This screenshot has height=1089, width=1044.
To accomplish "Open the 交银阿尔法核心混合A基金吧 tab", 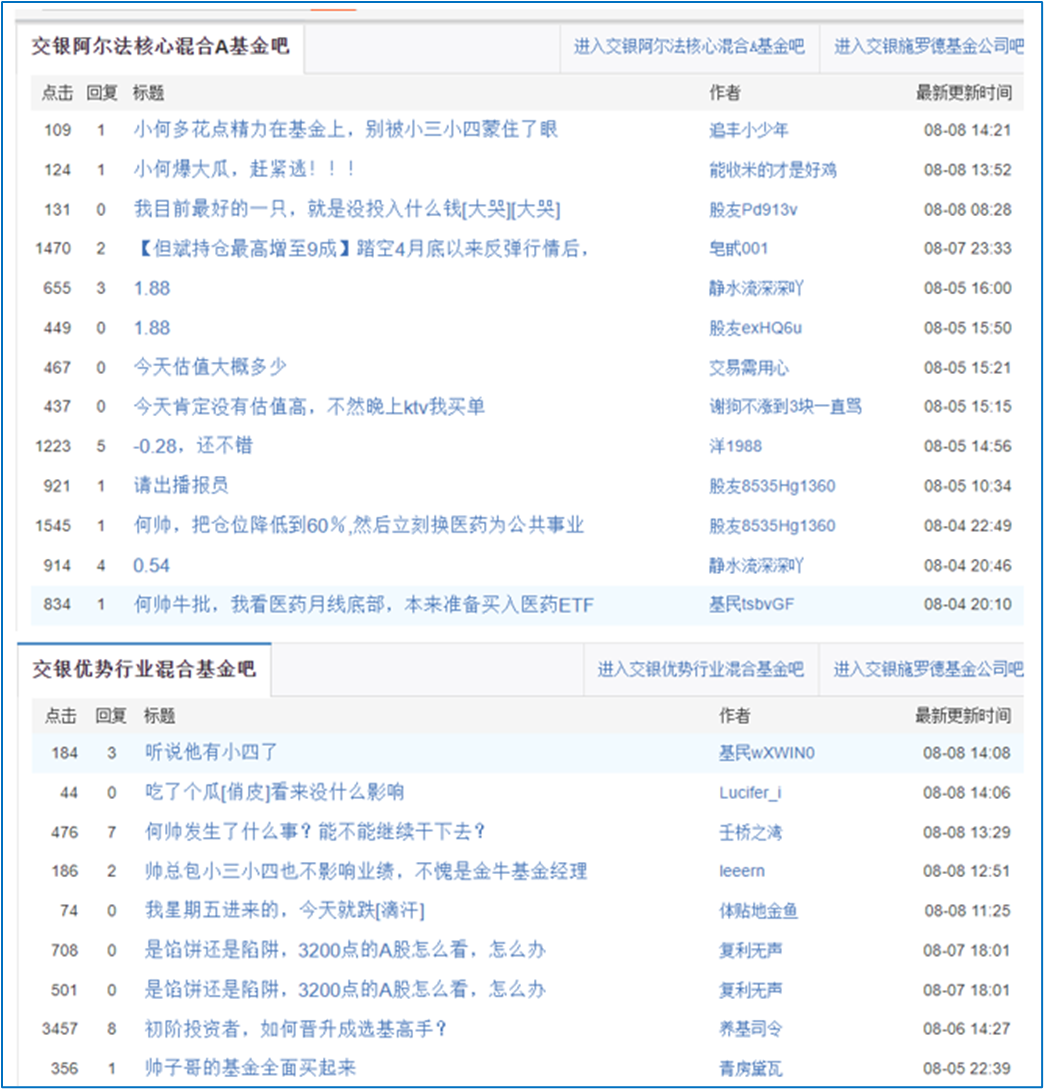I will (160, 47).
